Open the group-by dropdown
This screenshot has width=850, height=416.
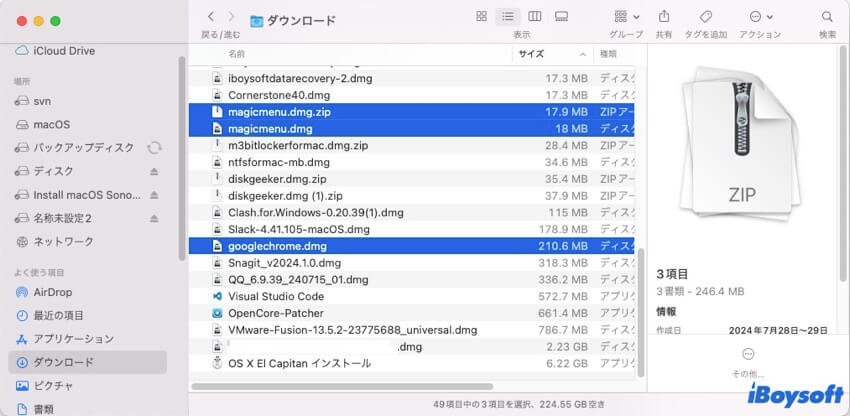coord(626,17)
